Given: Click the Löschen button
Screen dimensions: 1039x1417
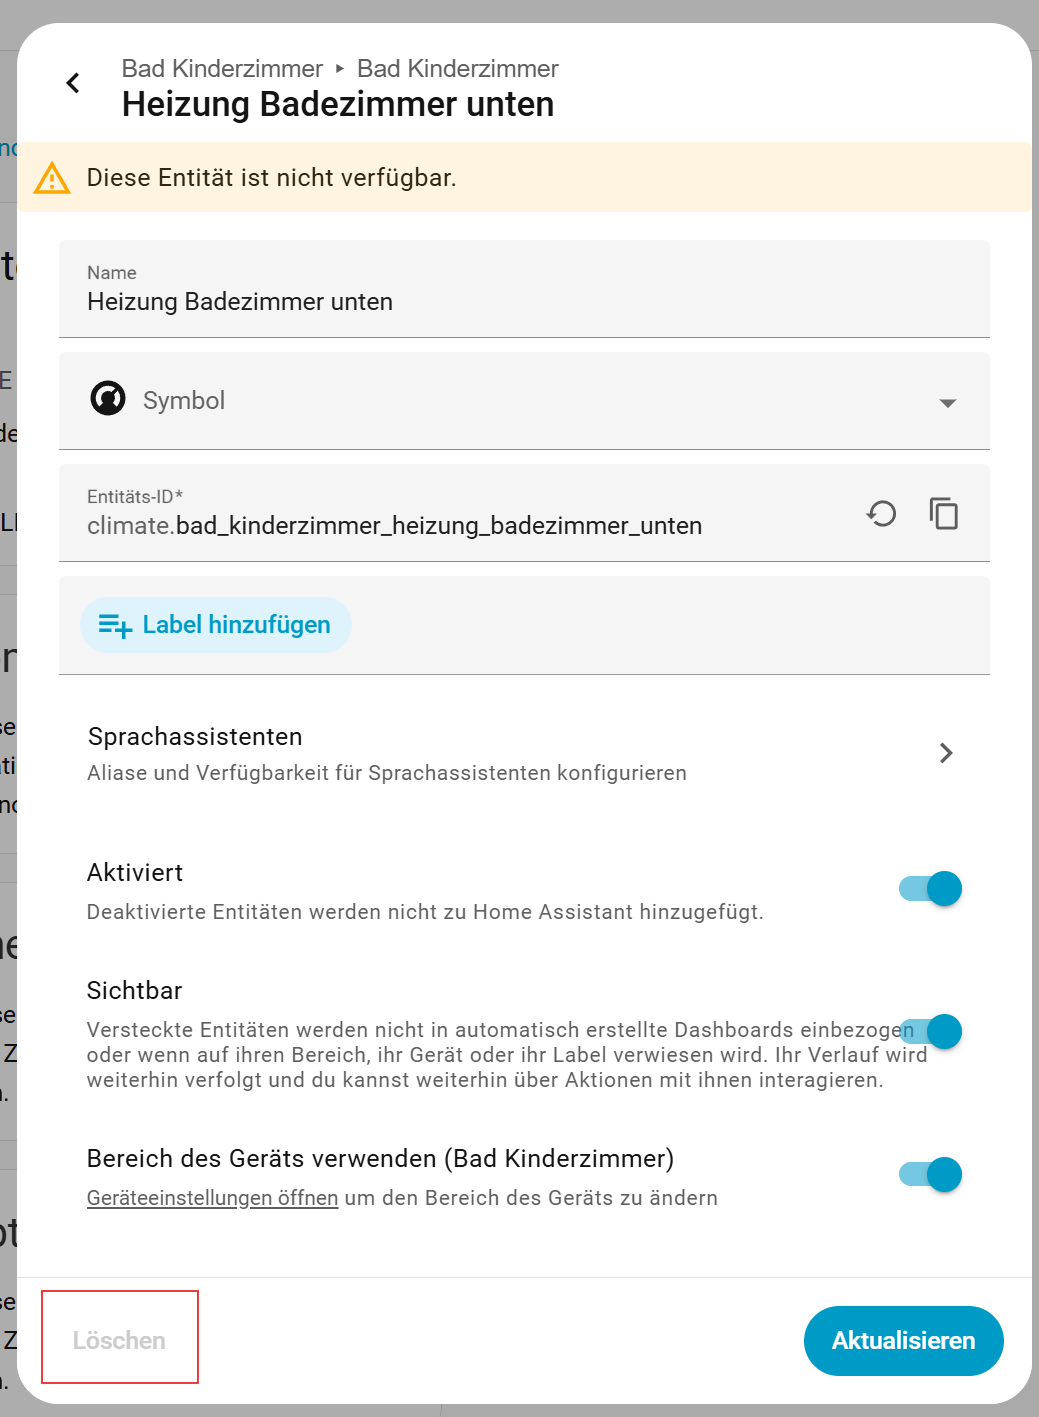Looking at the screenshot, I should [119, 1340].
